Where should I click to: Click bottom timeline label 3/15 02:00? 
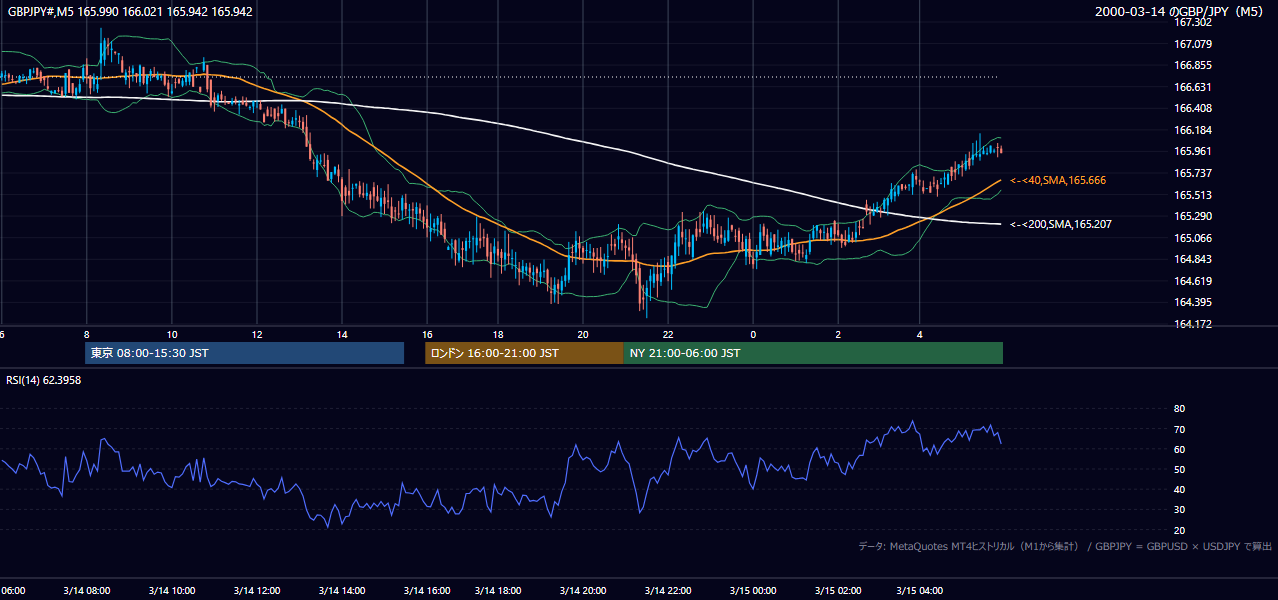coord(837,590)
